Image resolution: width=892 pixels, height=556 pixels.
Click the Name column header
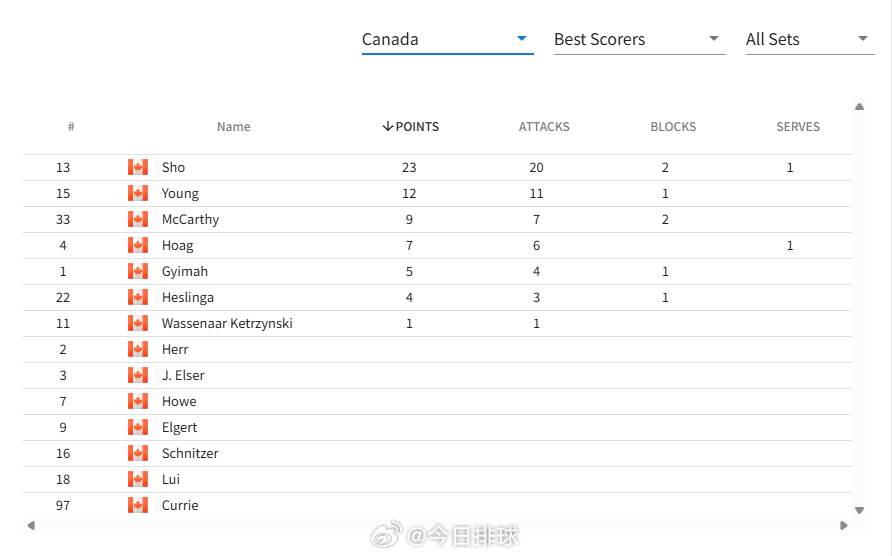coord(233,126)
